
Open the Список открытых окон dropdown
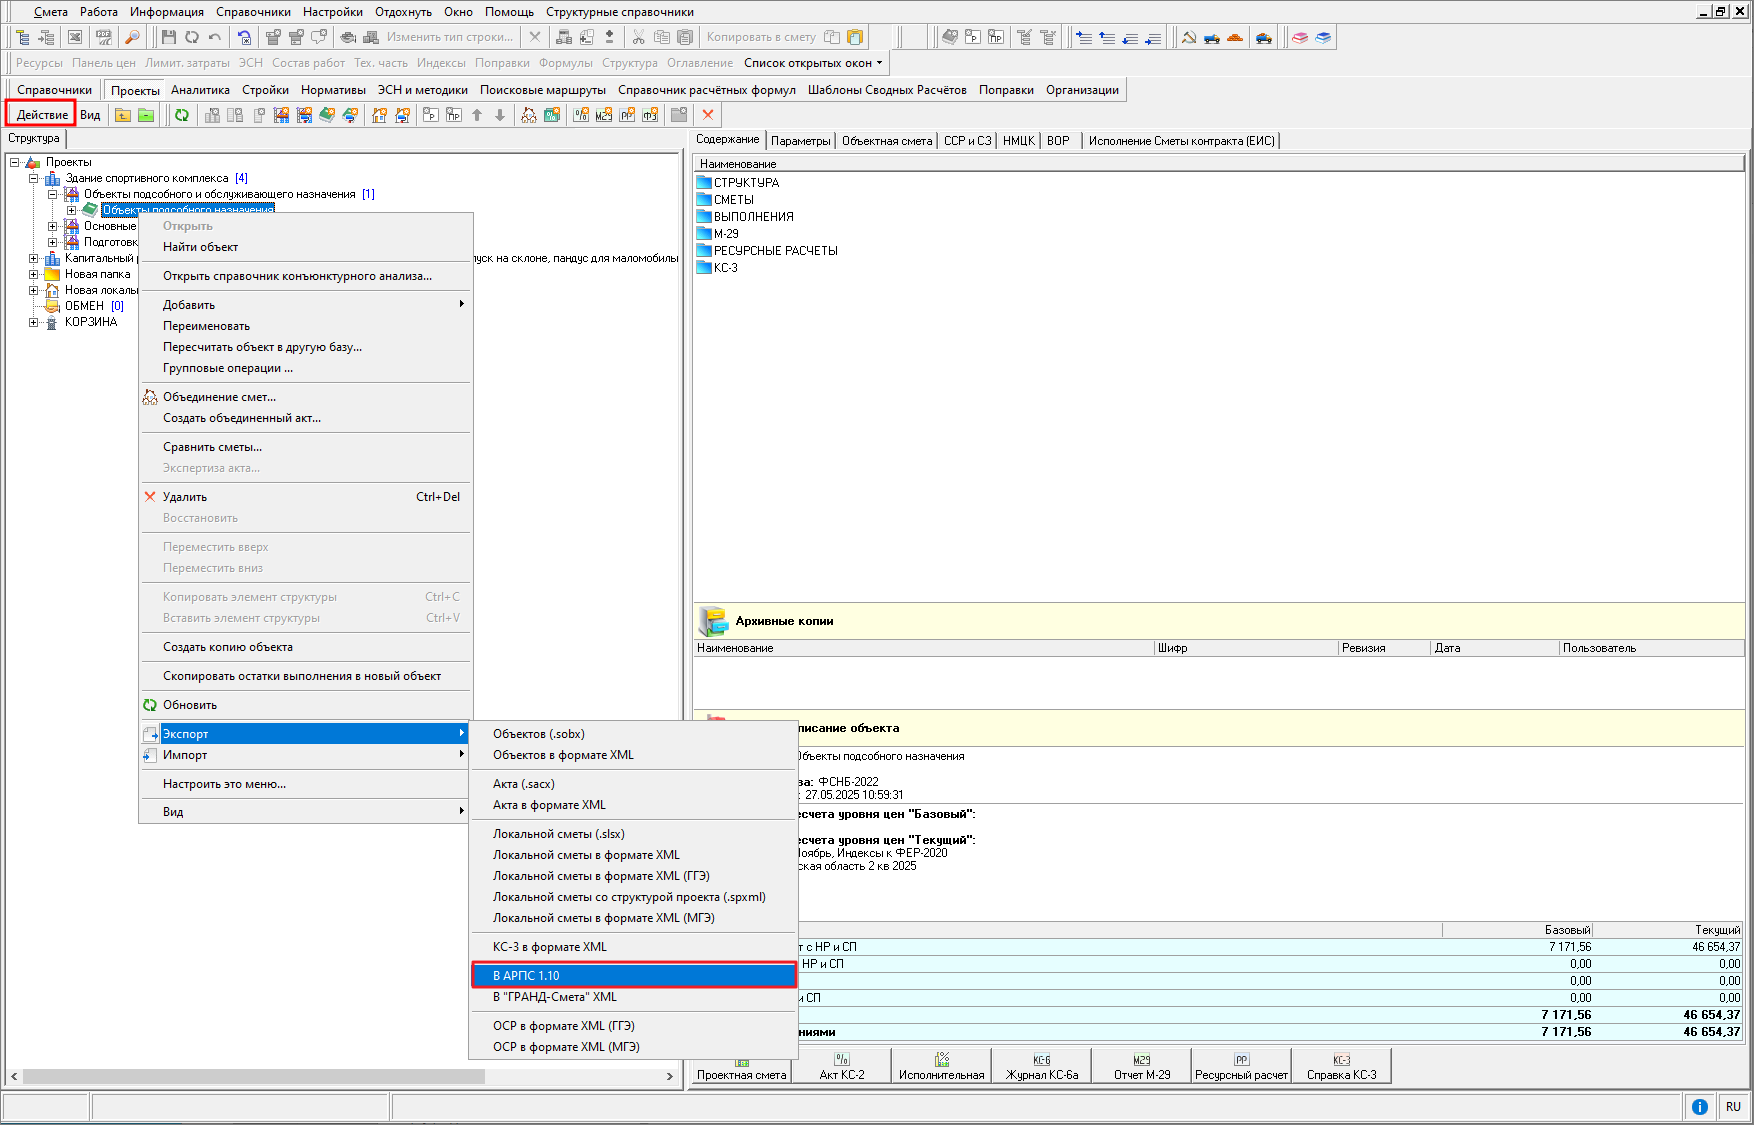point(813,63)
